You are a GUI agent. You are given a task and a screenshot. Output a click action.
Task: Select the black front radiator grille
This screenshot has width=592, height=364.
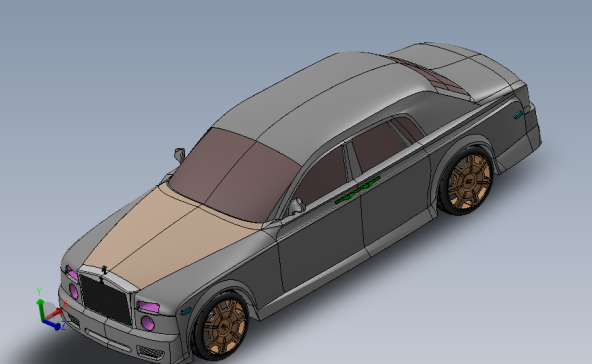(105, 299)
